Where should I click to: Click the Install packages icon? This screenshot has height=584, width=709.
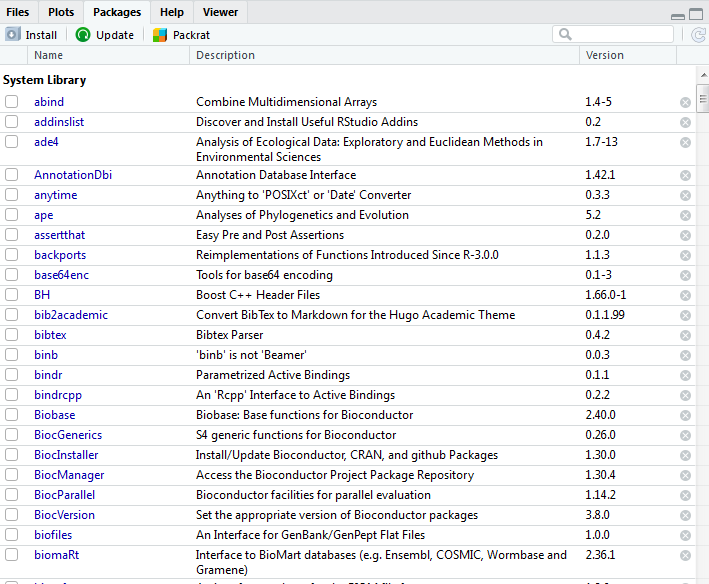click(x=13, y=35)
